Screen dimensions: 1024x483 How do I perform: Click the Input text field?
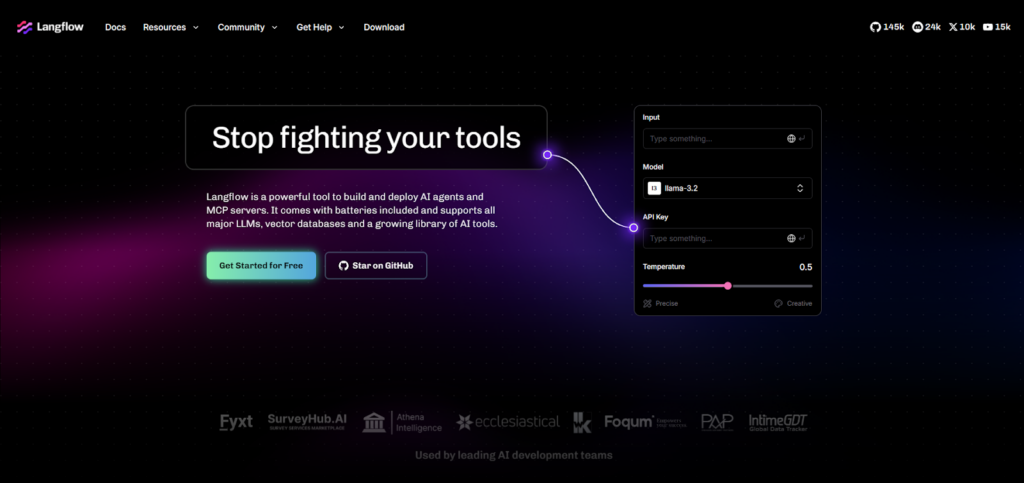pyautogui.click(x=728, y=138)
